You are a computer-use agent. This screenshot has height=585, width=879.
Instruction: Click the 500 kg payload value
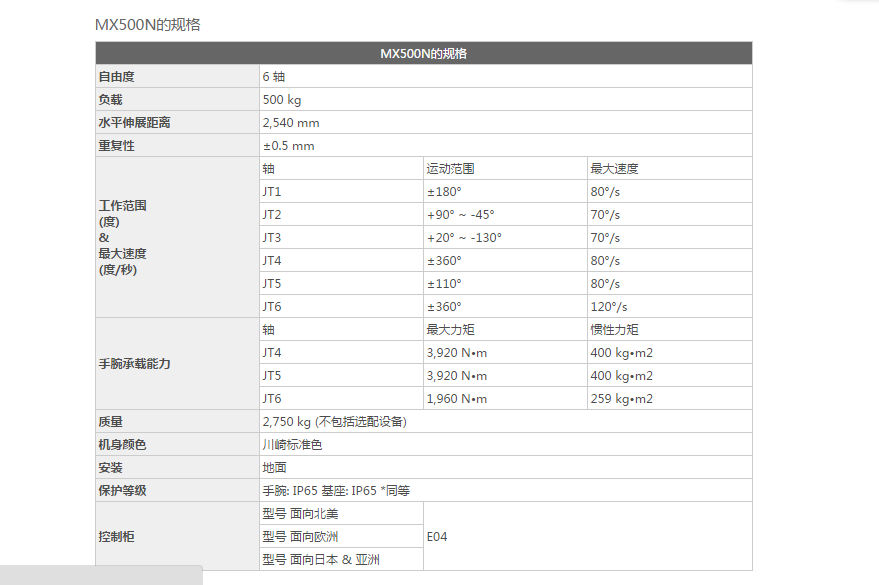pos(282,100)
